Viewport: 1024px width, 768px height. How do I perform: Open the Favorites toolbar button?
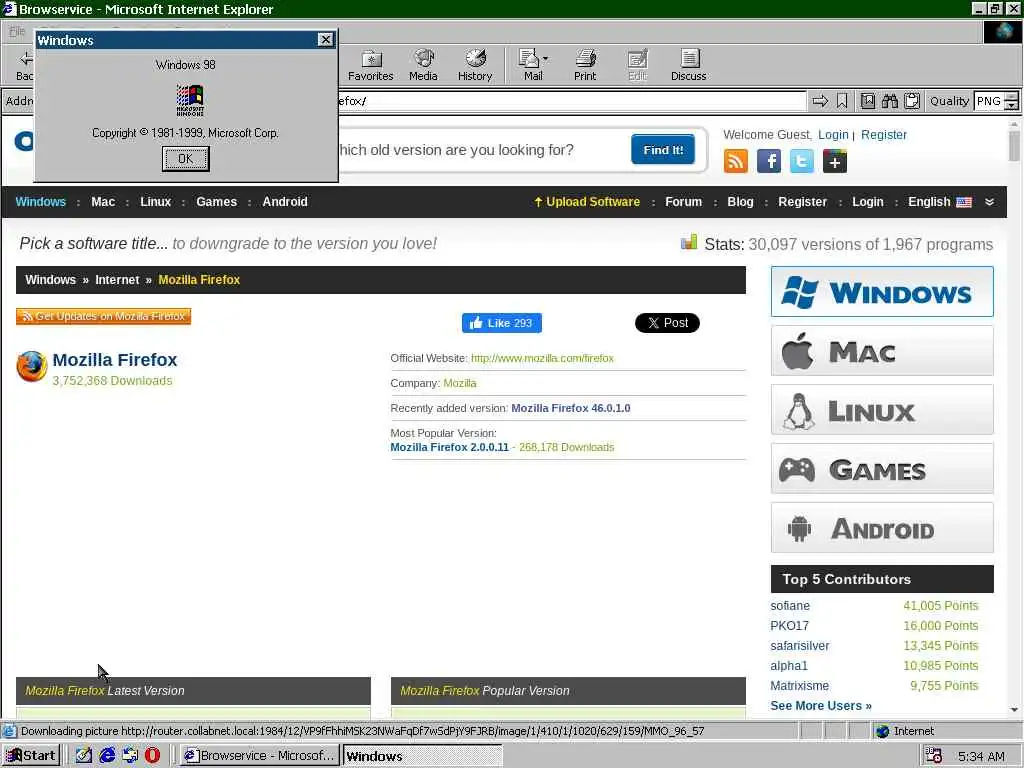tap(371, 65)
